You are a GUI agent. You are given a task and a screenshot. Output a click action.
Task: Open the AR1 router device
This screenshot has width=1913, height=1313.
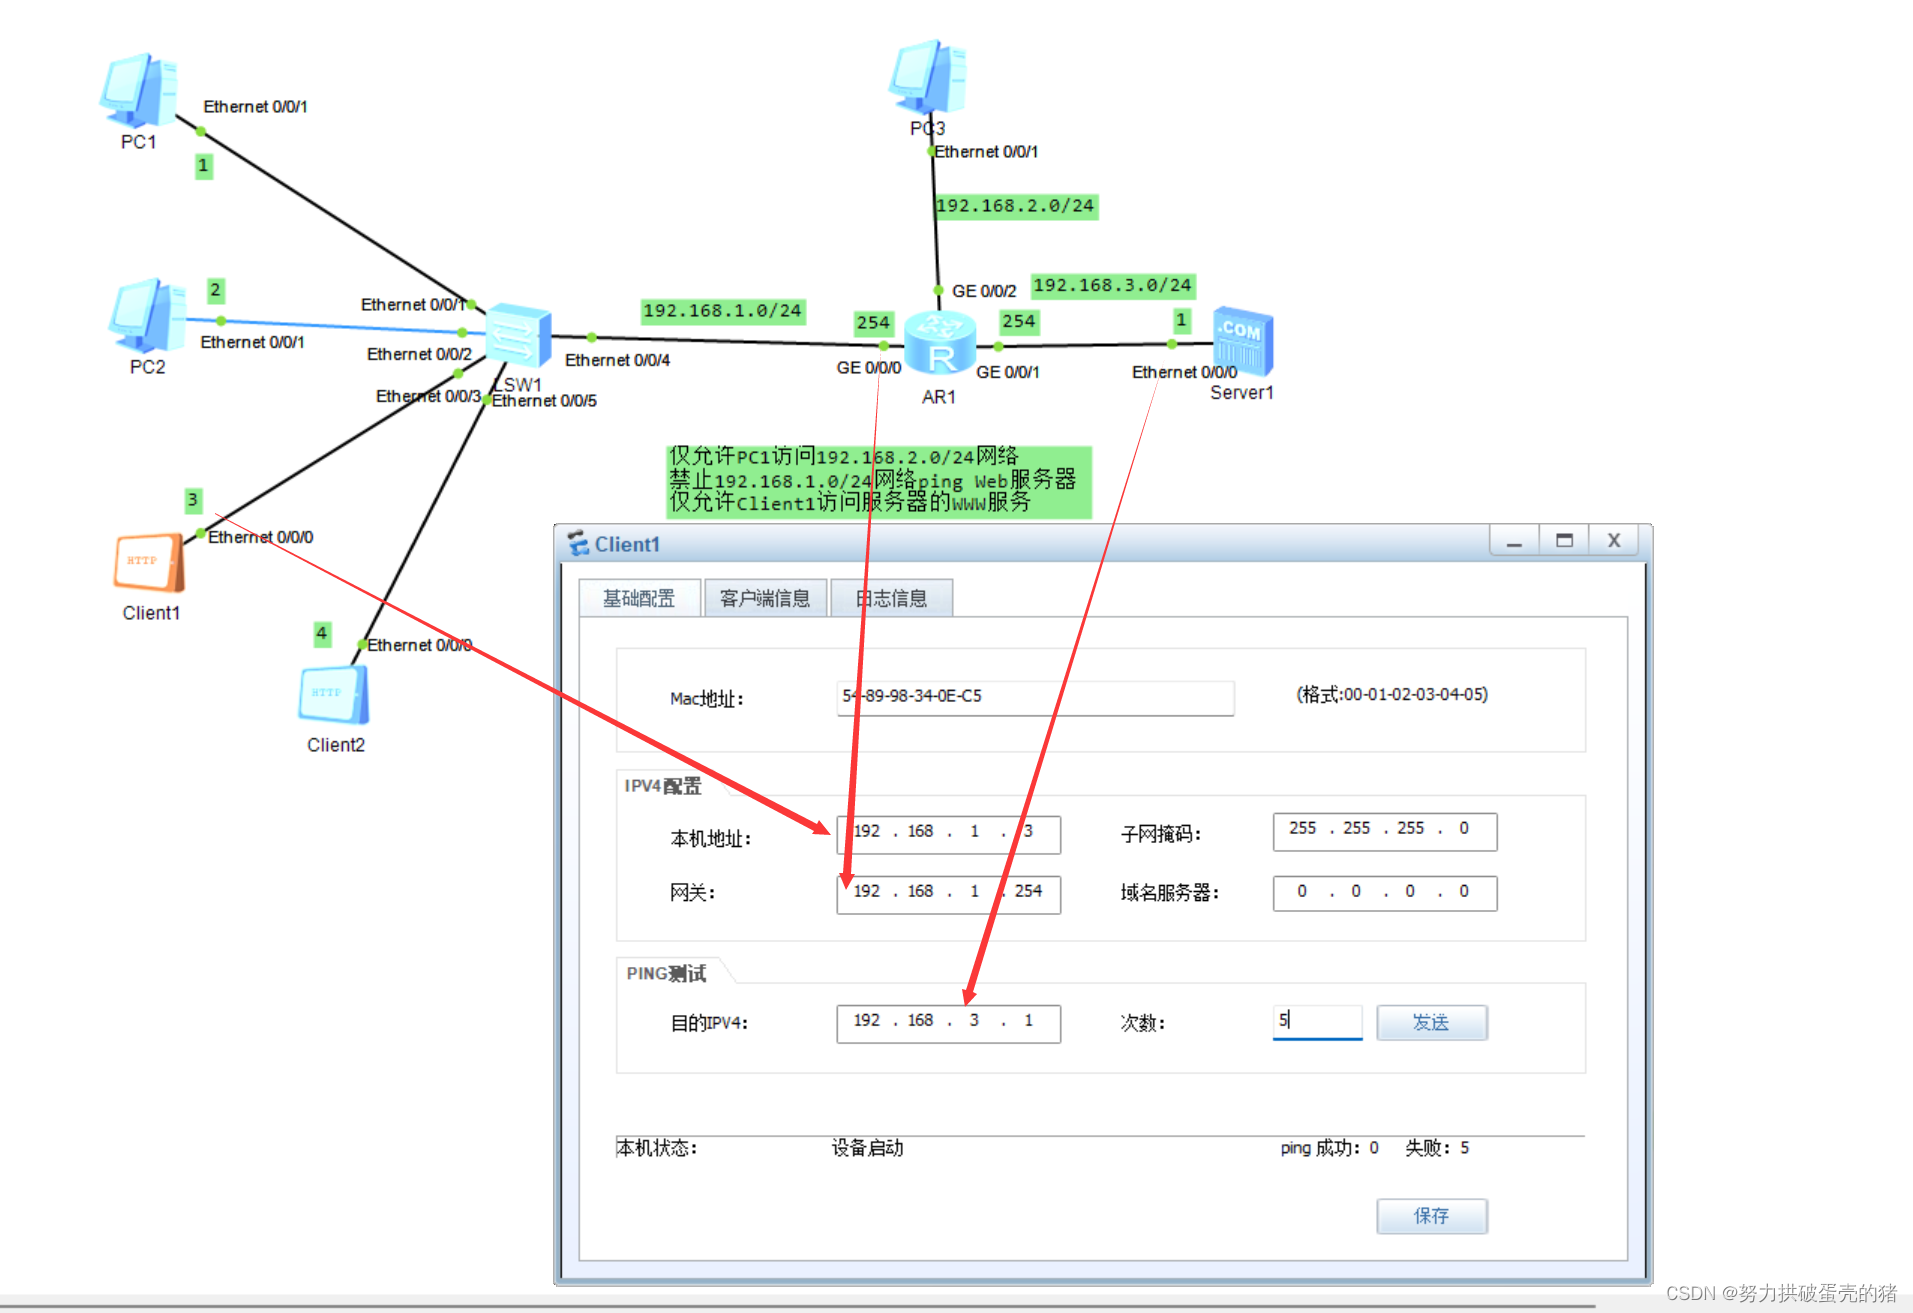tap(938, 343)
